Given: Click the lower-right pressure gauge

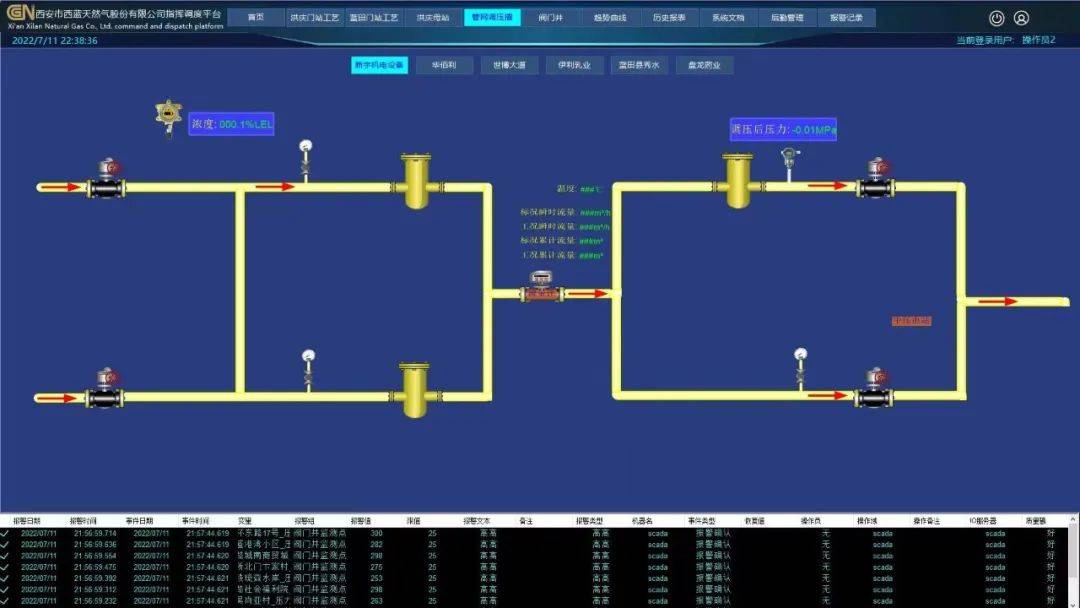Looking at the screenshot, I should [x=800, y=369].
